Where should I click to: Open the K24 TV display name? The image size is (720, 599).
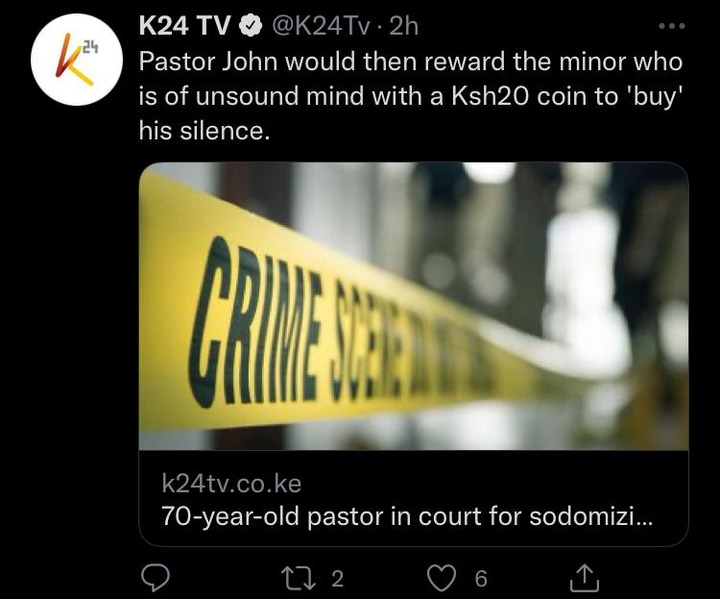pos(184,27)
